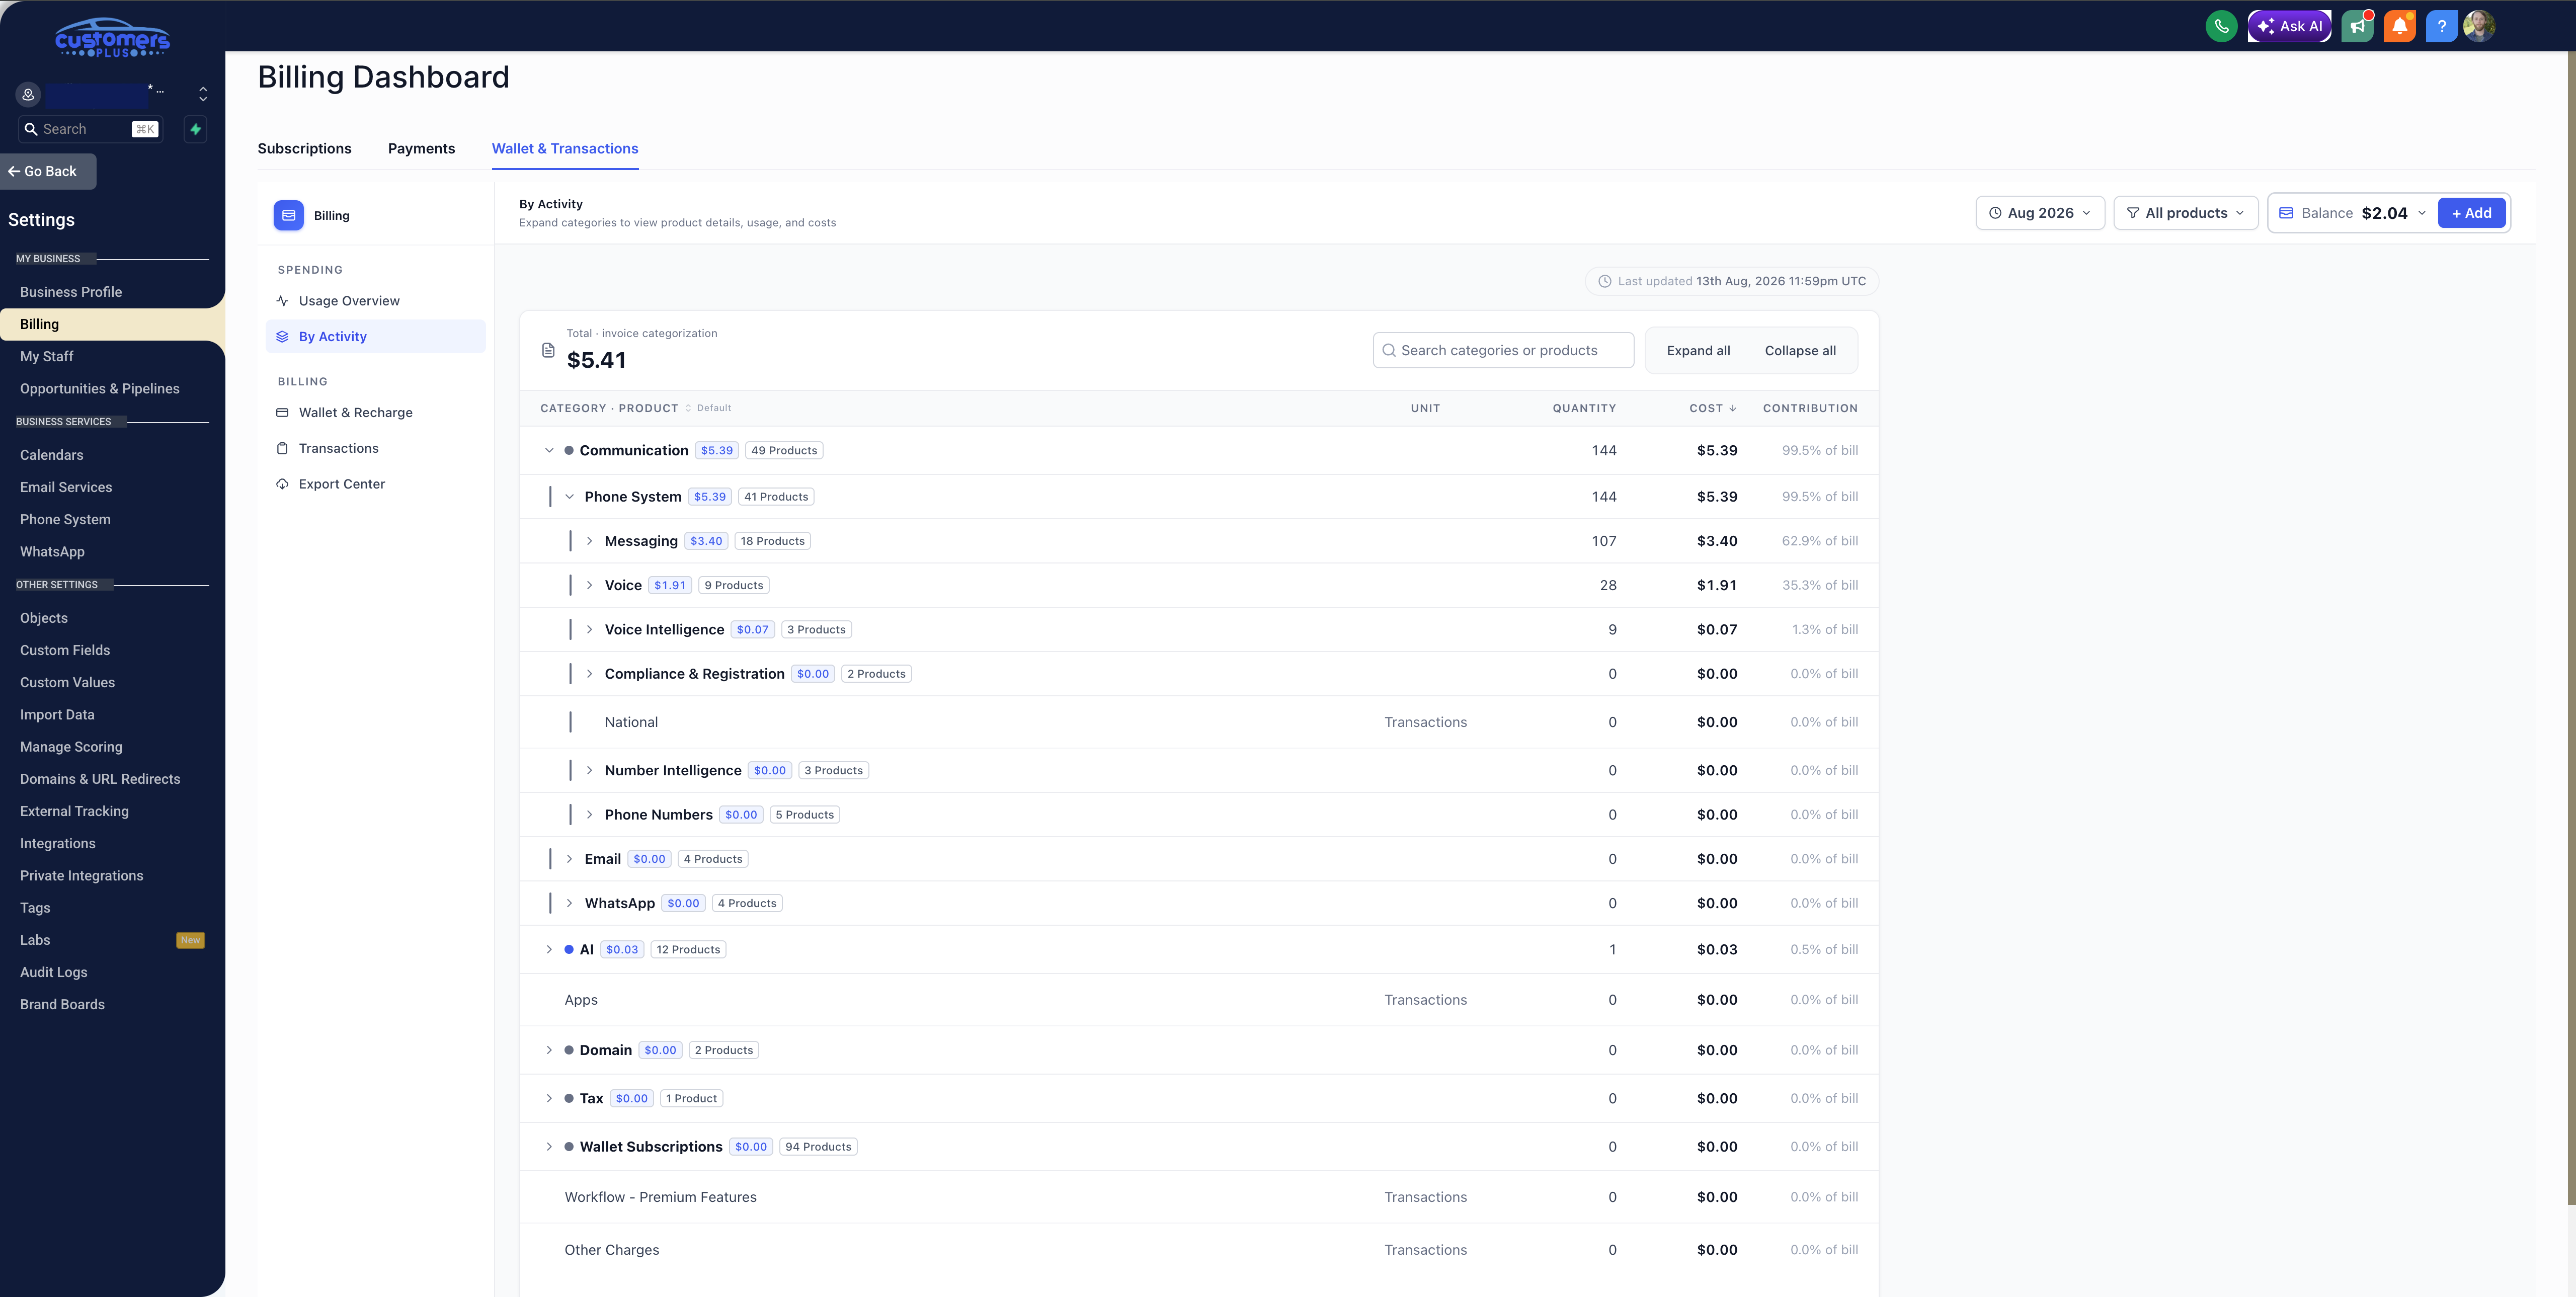The height and width of the screenshot is (1297, 2576).
Task: Focus the sidebar Search field
Action: (x=91, y=129)
